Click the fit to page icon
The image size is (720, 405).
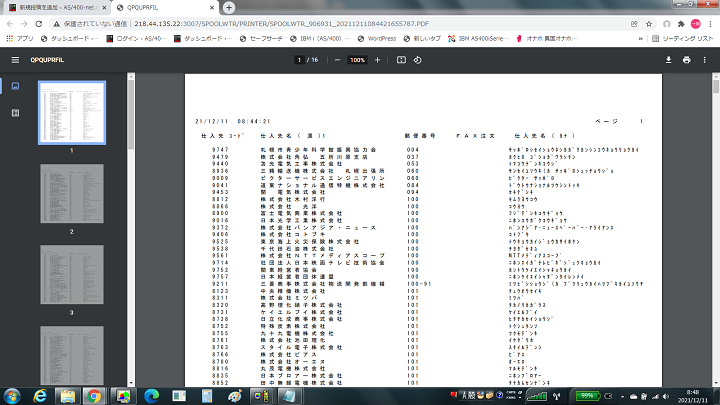click(x=401, y=60)
